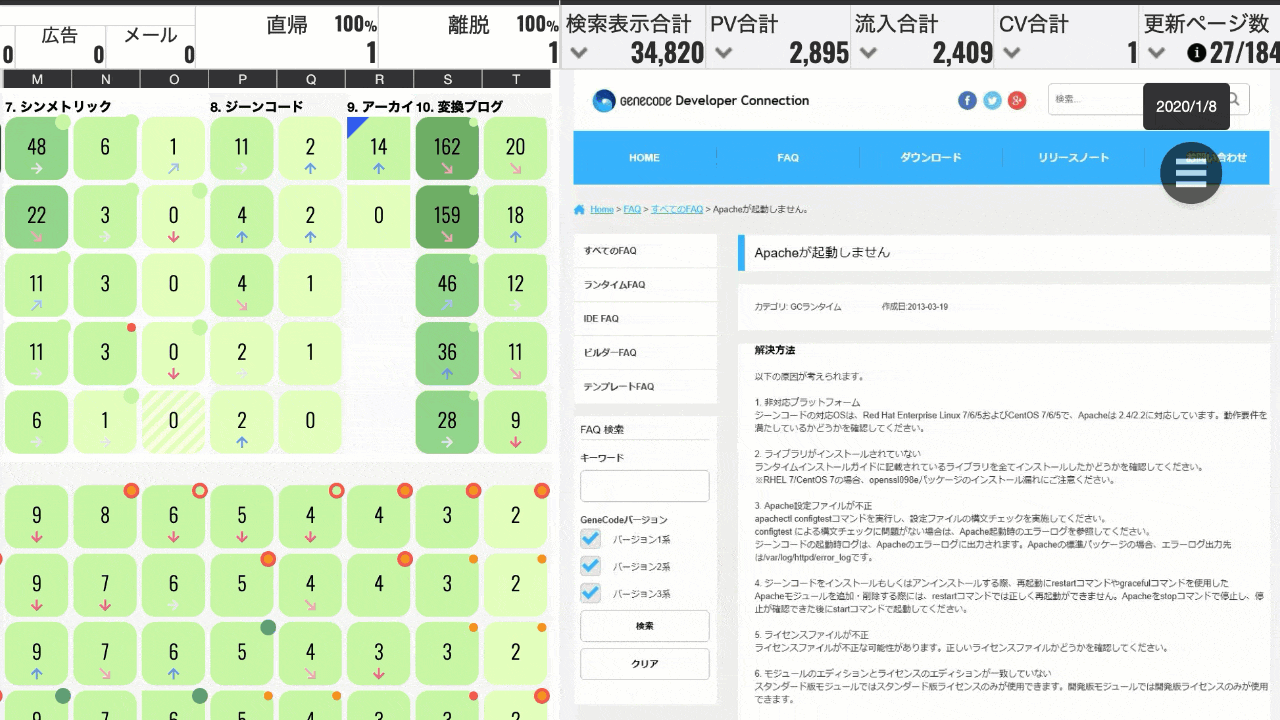1280x720 pixels.
Task: Toggle the バージョン2系 checkbox
Action: (x=591, y=566)
